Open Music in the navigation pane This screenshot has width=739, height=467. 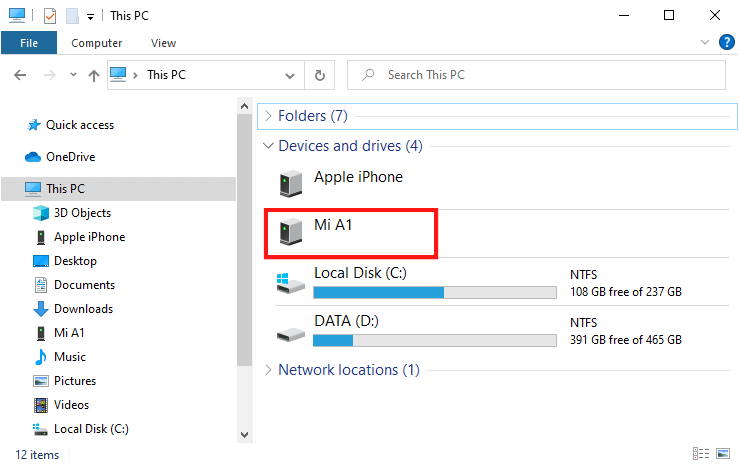click(60, 357)
